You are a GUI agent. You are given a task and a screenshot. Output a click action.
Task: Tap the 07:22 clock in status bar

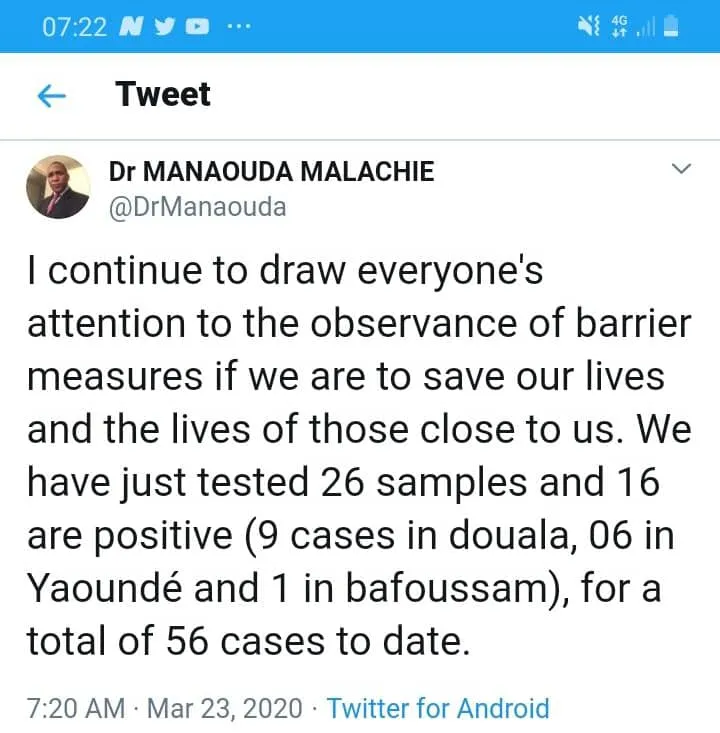tap(74, 27)
